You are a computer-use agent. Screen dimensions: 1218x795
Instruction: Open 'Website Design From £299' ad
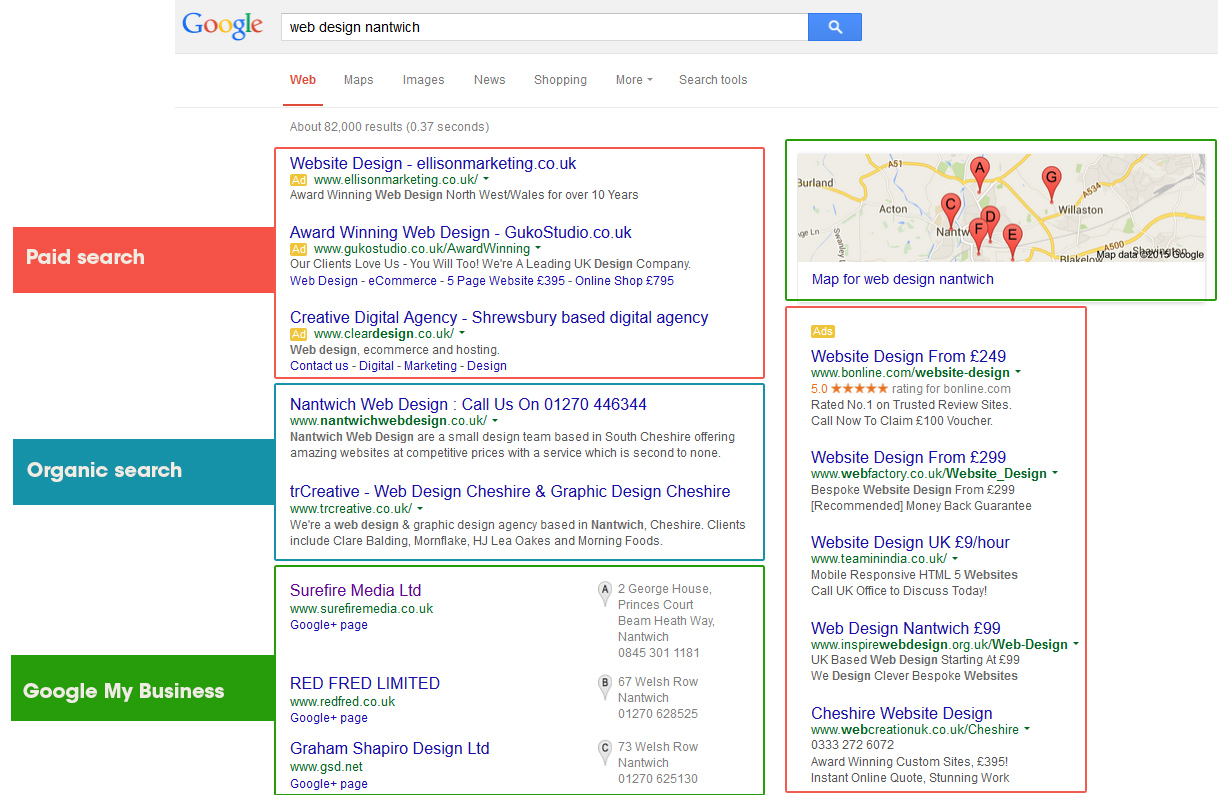pyautogui.click(x=909, y=457)
